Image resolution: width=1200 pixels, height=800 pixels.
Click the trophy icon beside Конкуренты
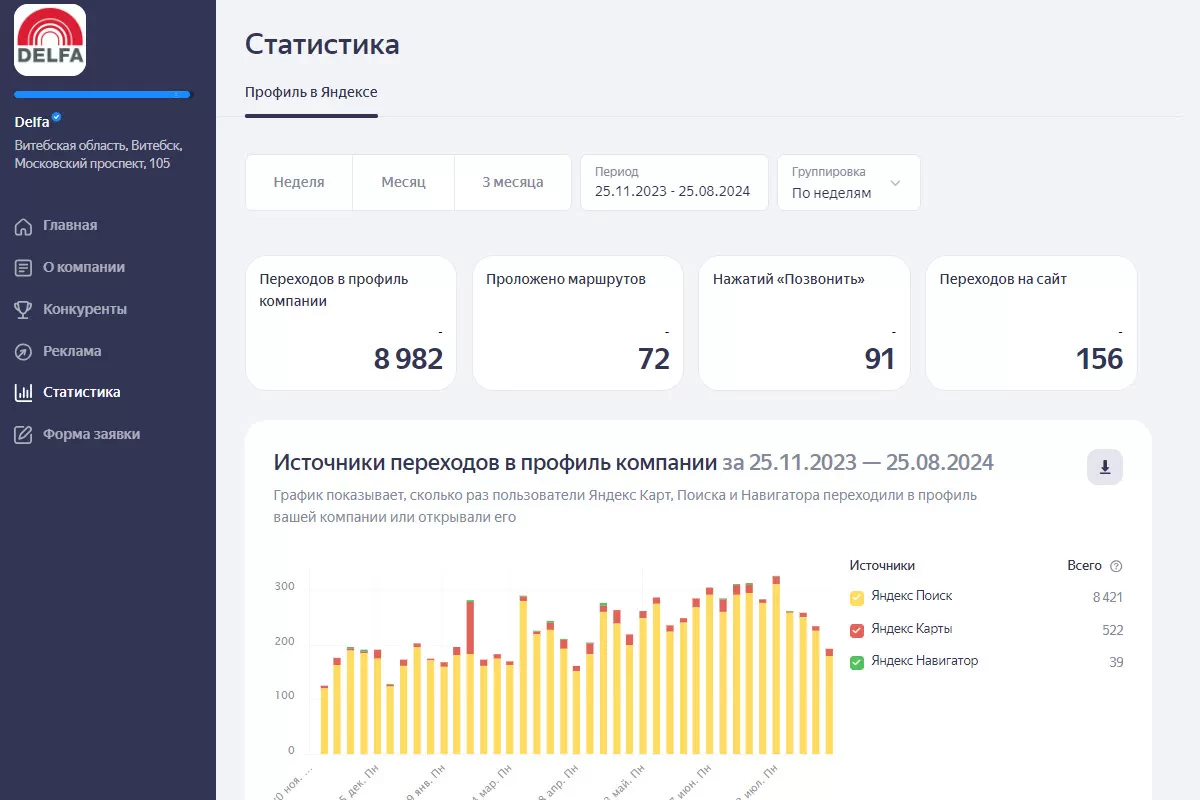23,310
